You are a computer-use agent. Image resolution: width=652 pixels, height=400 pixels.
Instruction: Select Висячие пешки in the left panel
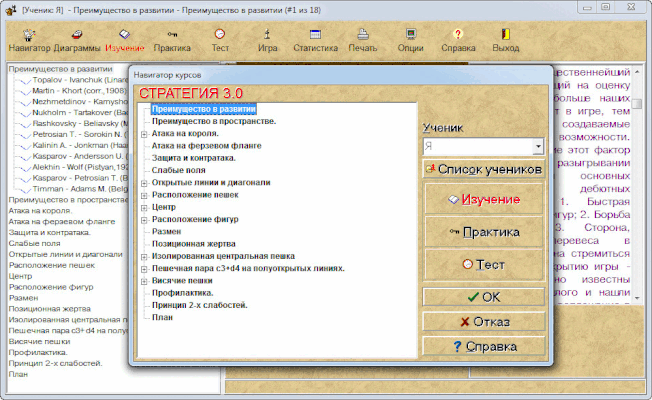coord(40,341)
